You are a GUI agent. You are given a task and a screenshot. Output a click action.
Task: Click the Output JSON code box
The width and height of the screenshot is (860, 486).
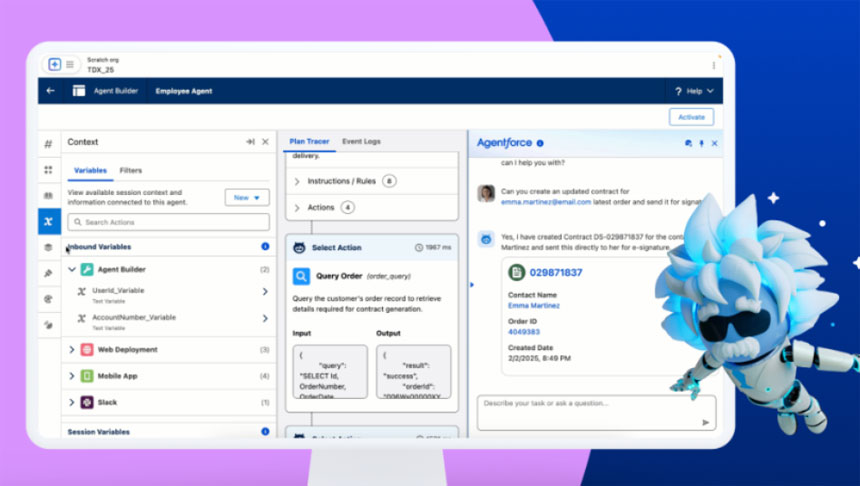[414, 372]
